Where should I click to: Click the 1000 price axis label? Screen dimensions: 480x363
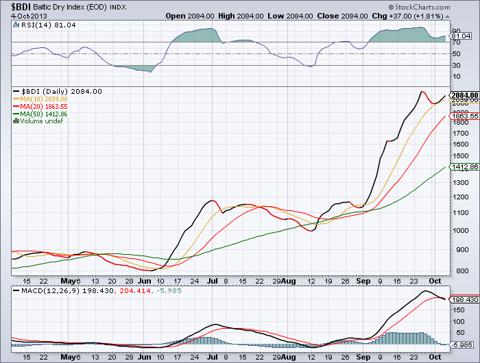[x=460, y=231]
